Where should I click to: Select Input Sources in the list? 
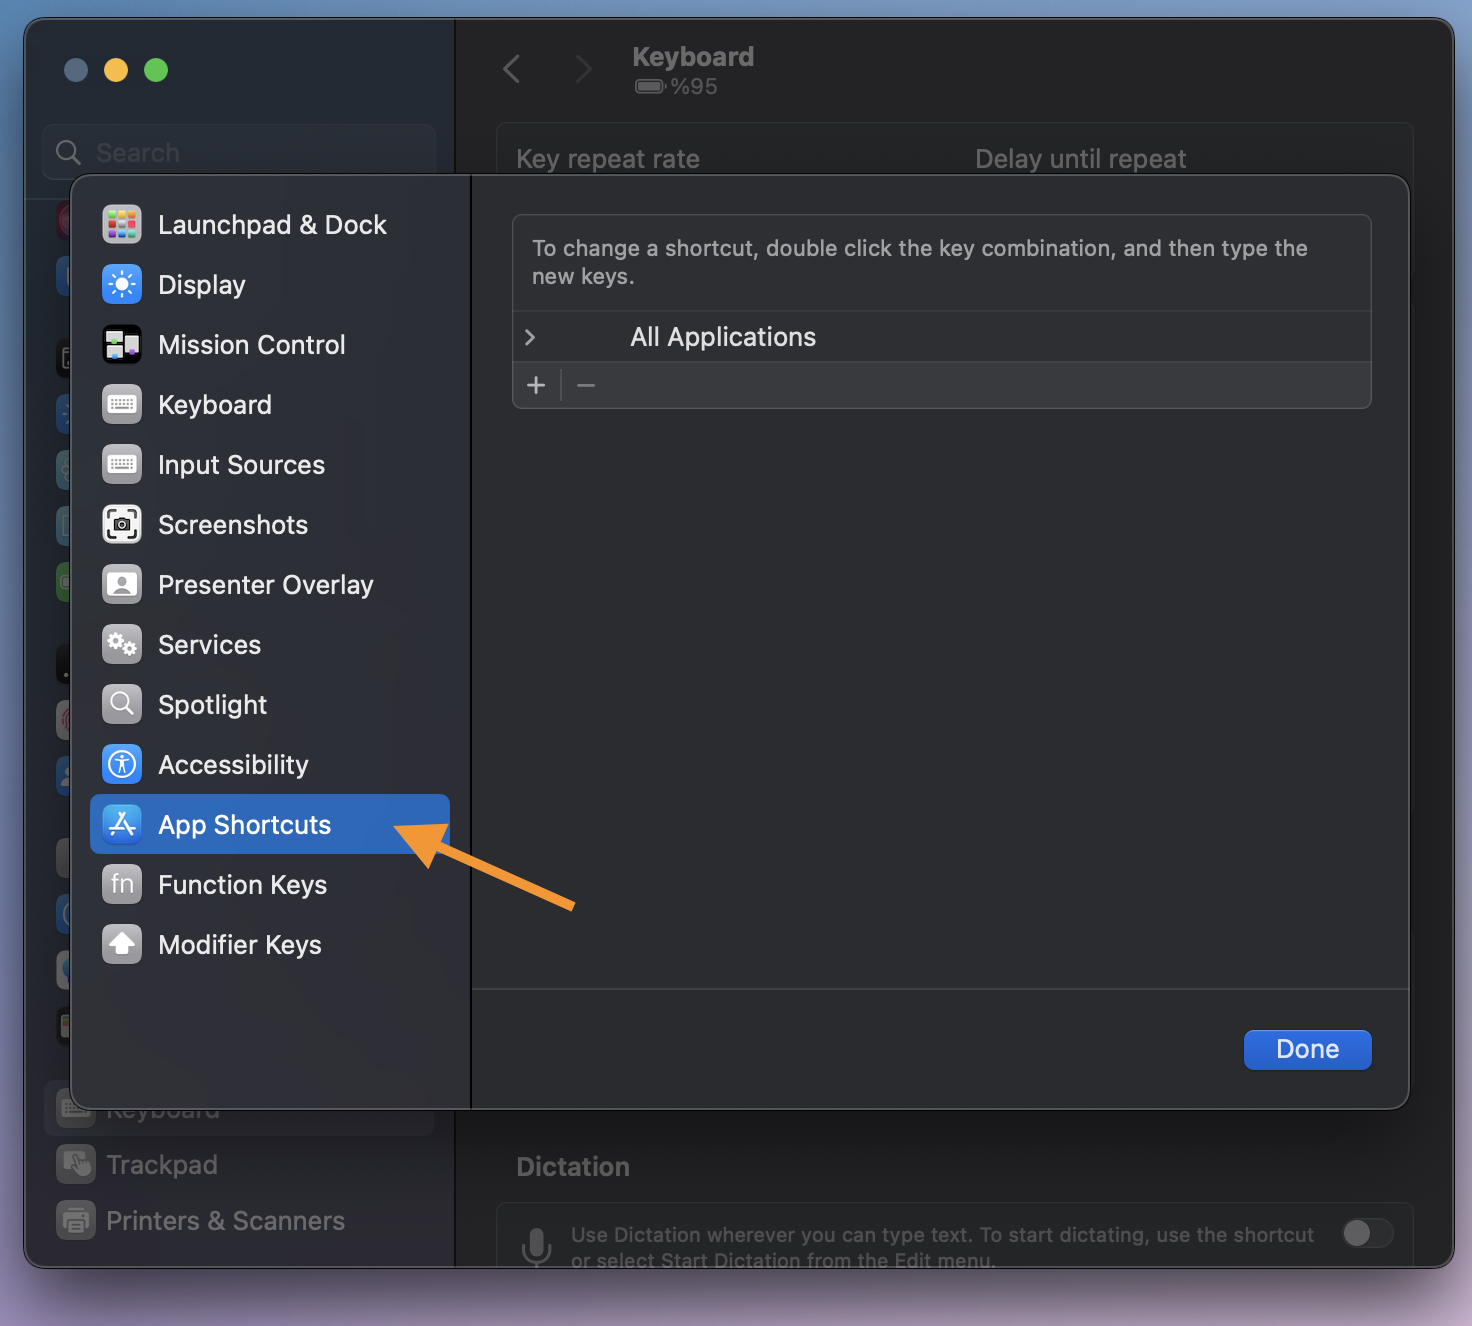[241, 465]
